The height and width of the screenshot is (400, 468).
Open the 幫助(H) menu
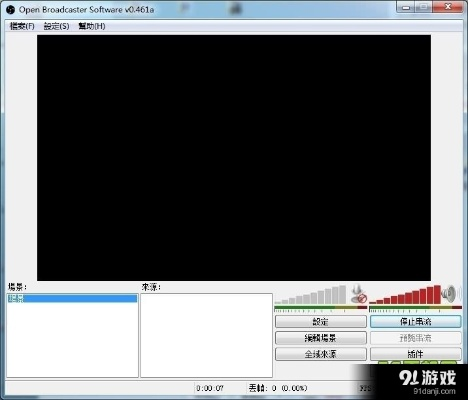point(92,26)
